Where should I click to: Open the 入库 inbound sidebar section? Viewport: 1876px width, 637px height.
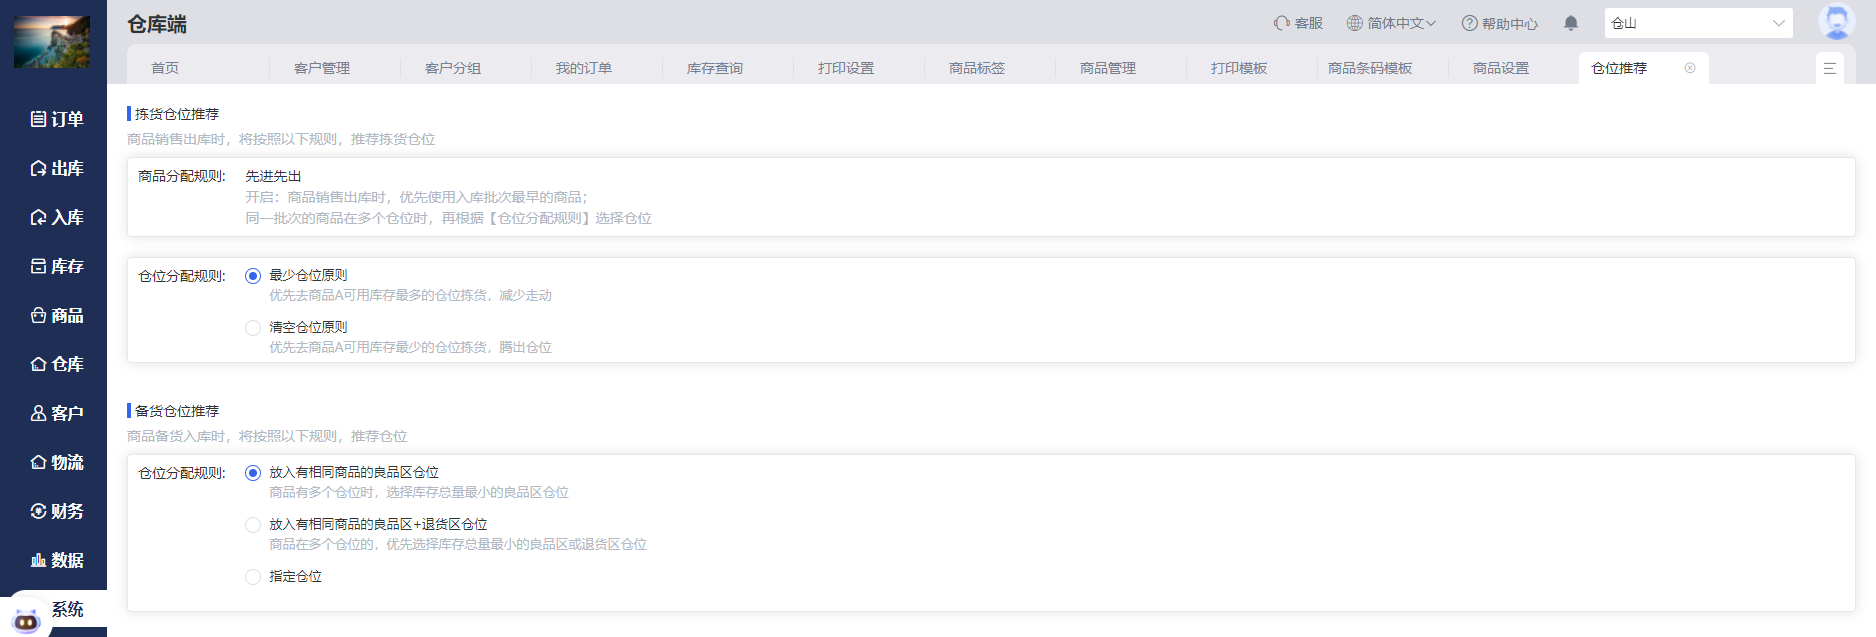click(x=56, y=217)
